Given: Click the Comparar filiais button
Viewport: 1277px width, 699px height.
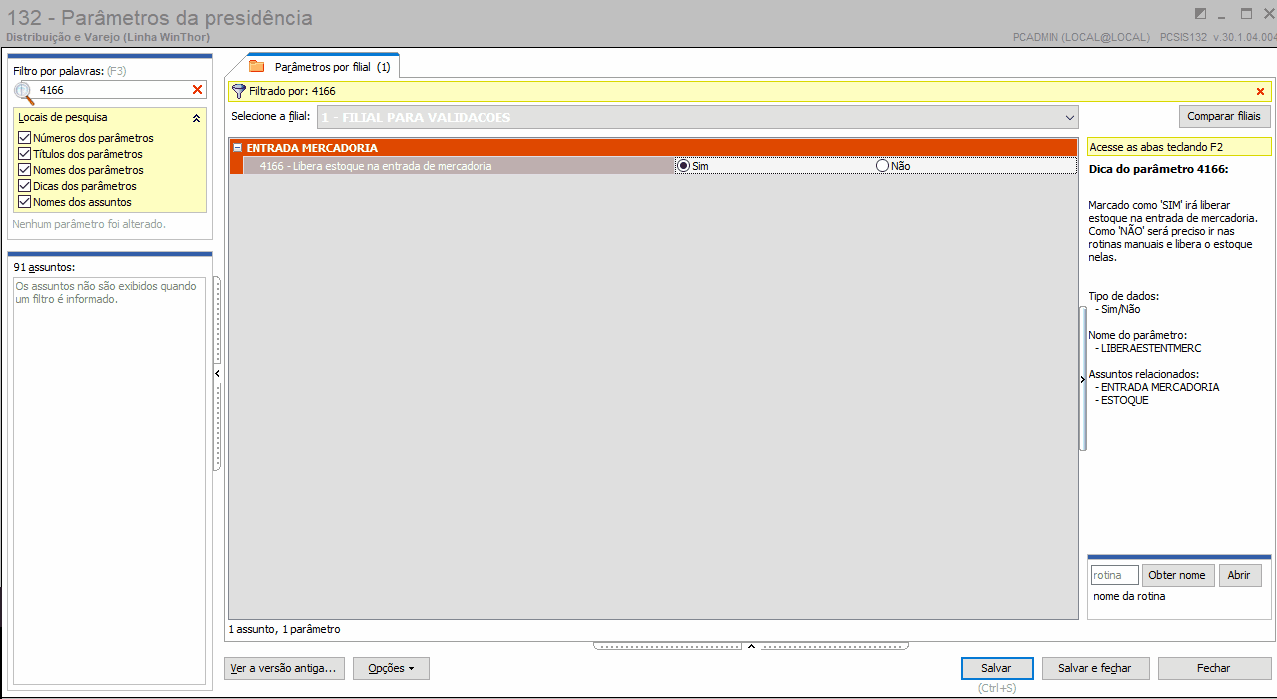Looking at the screenshot, I should tap(1224, 117).
